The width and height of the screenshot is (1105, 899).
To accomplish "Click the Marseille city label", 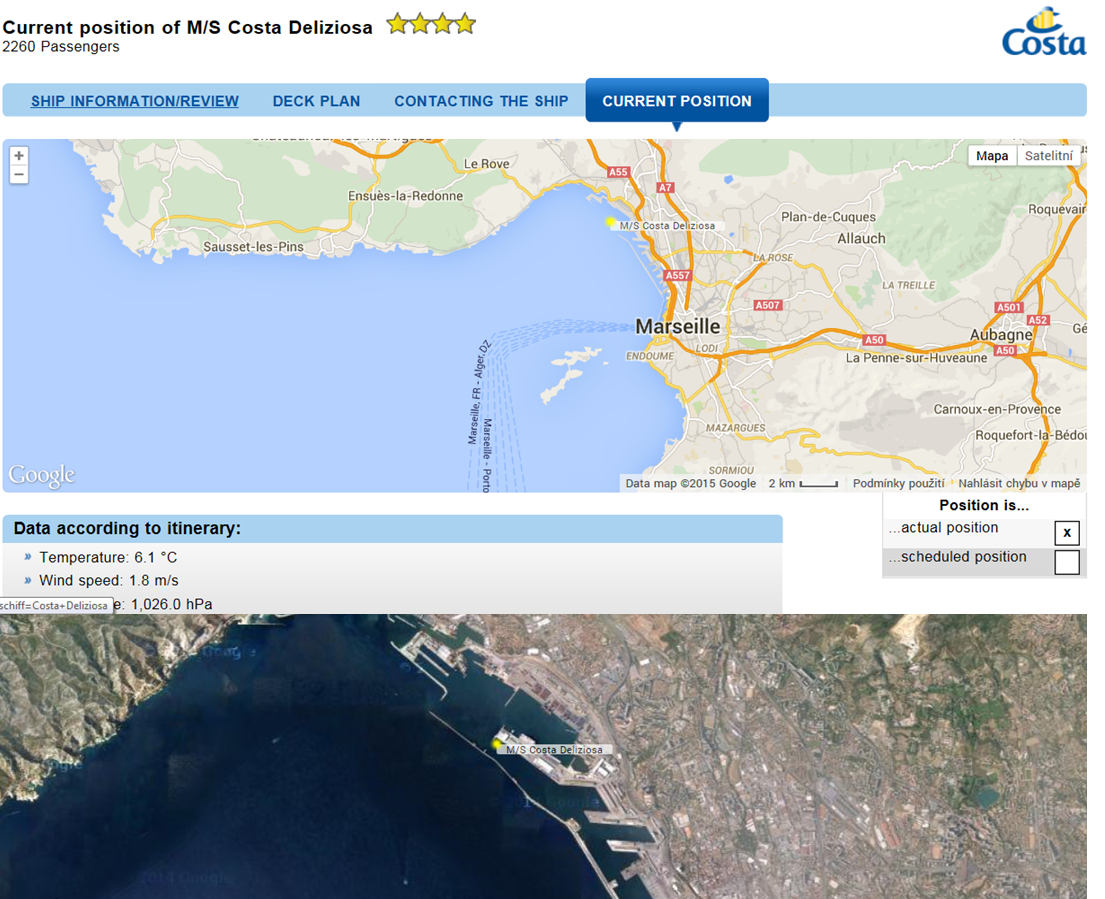I will pyautogui.click(x=678, y=327).
